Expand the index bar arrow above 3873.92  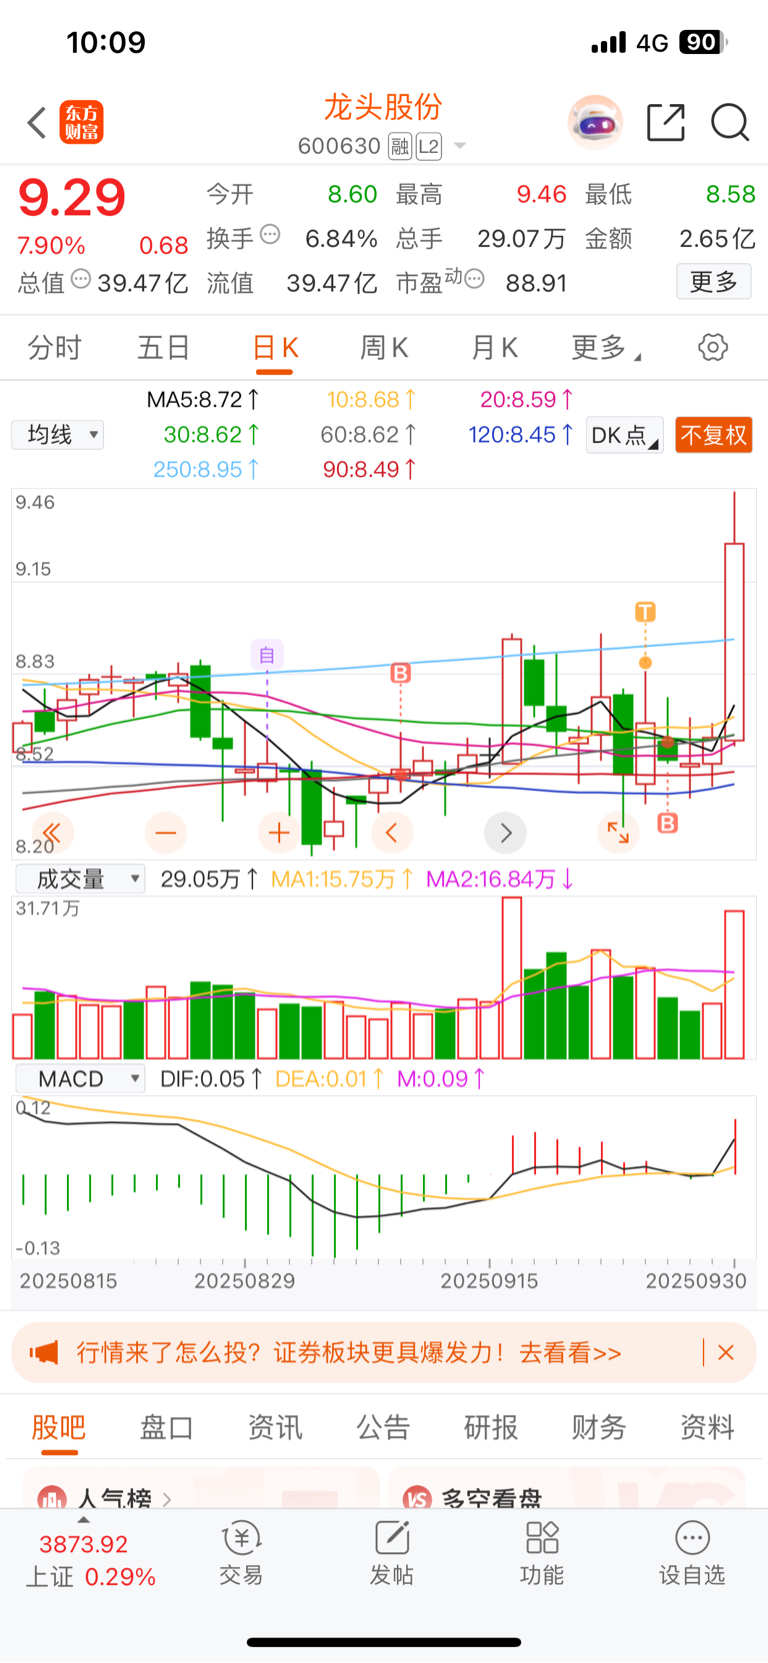(x=83, y=1520)
